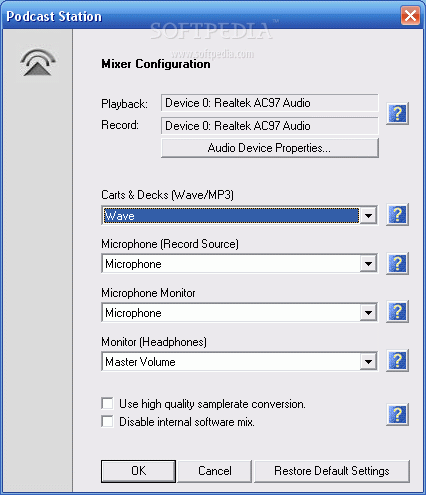Click the Podcast Station logo icon
Image resolution: width=426 pixels, height=495 pixels.
[37, 63]
